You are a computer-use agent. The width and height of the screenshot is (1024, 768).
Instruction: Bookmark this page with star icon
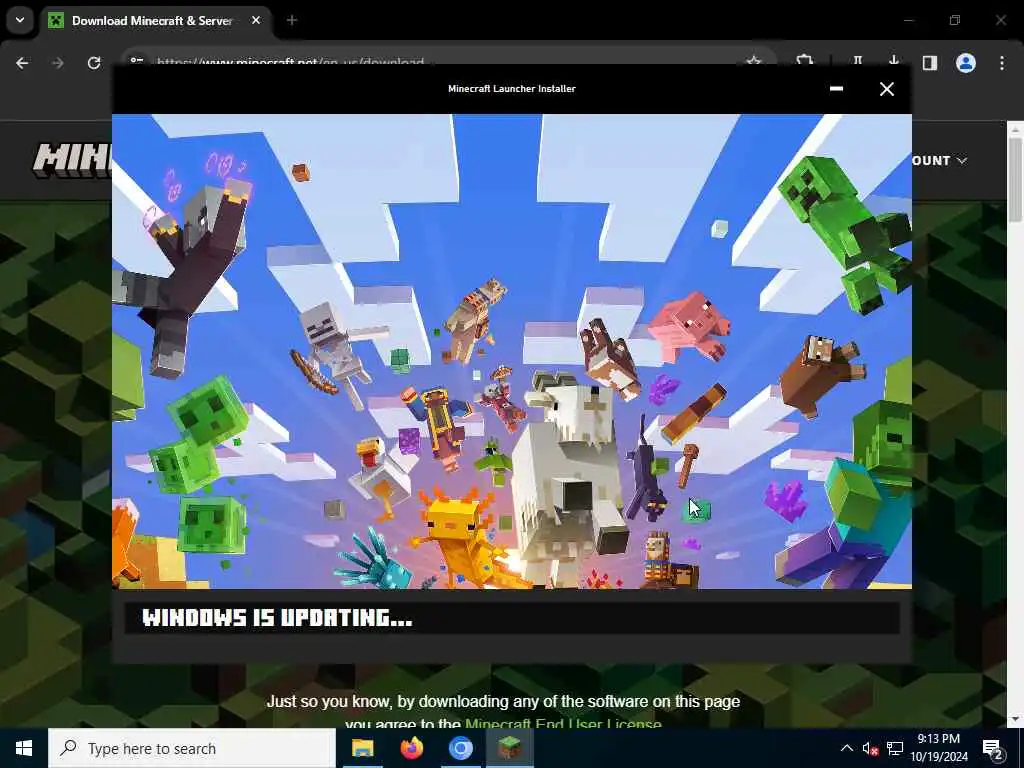click(754, 61)
